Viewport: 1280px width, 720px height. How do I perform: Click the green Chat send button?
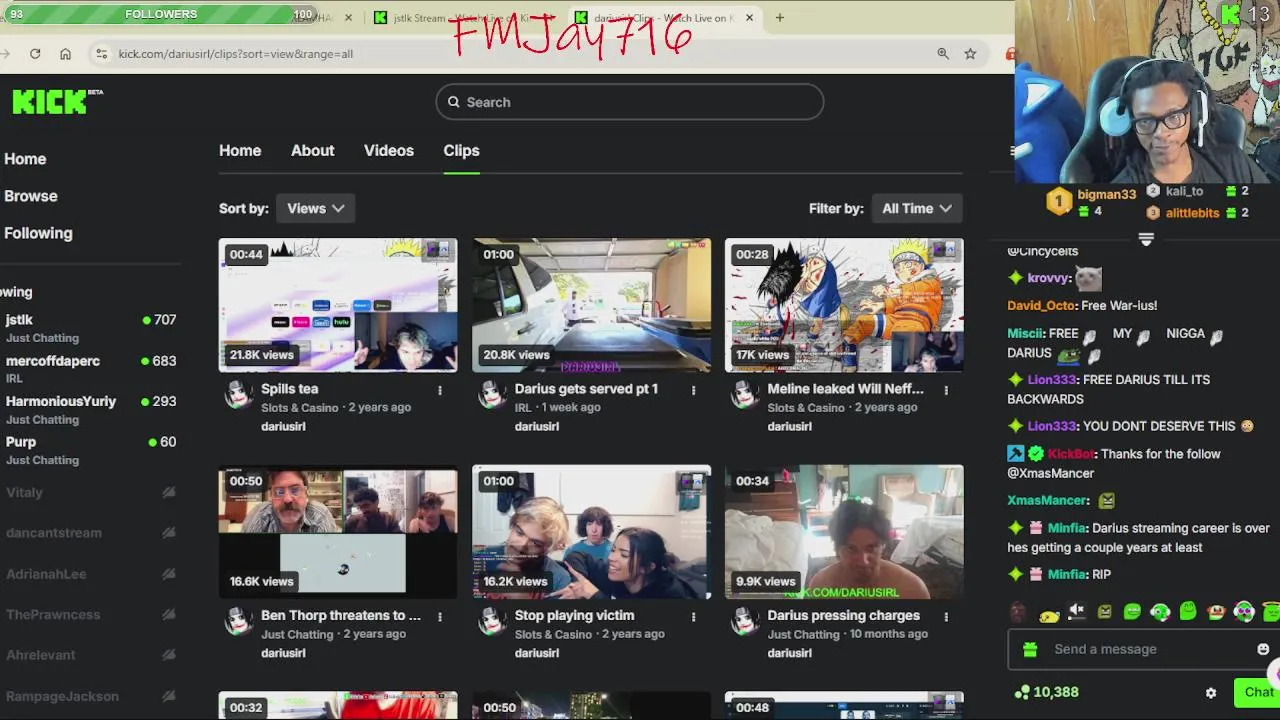click(x=1258, y=692)
